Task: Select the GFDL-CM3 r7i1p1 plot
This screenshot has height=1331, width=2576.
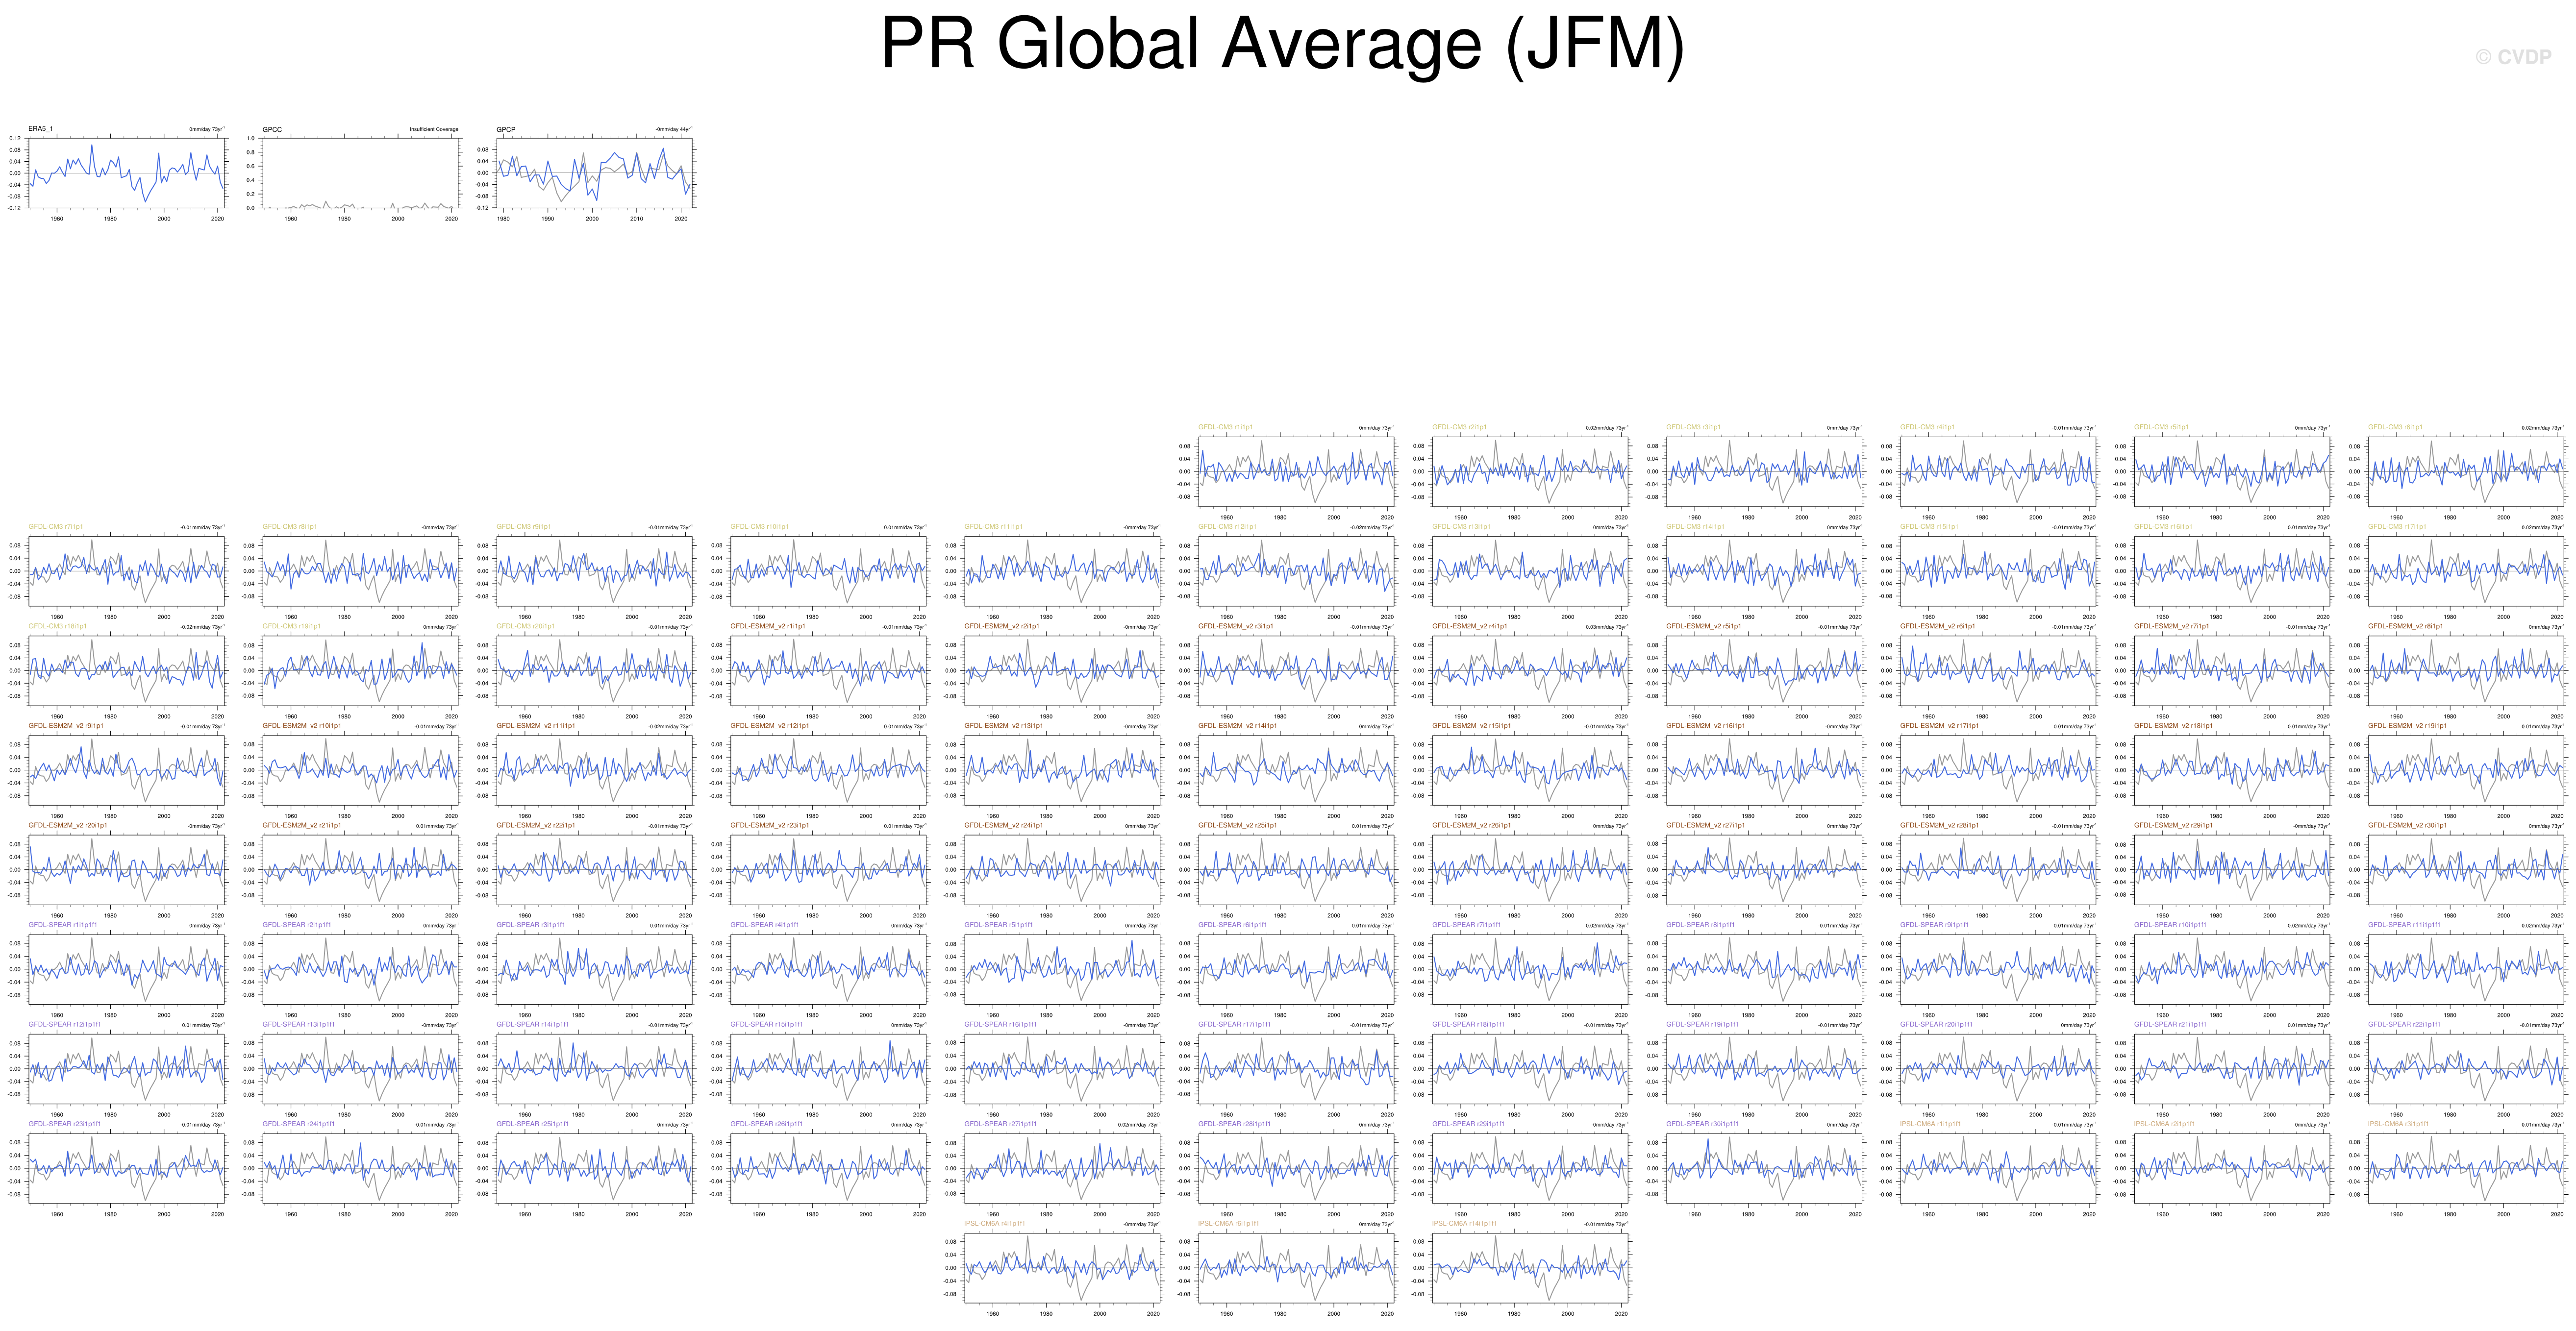Action: point(126,571)
